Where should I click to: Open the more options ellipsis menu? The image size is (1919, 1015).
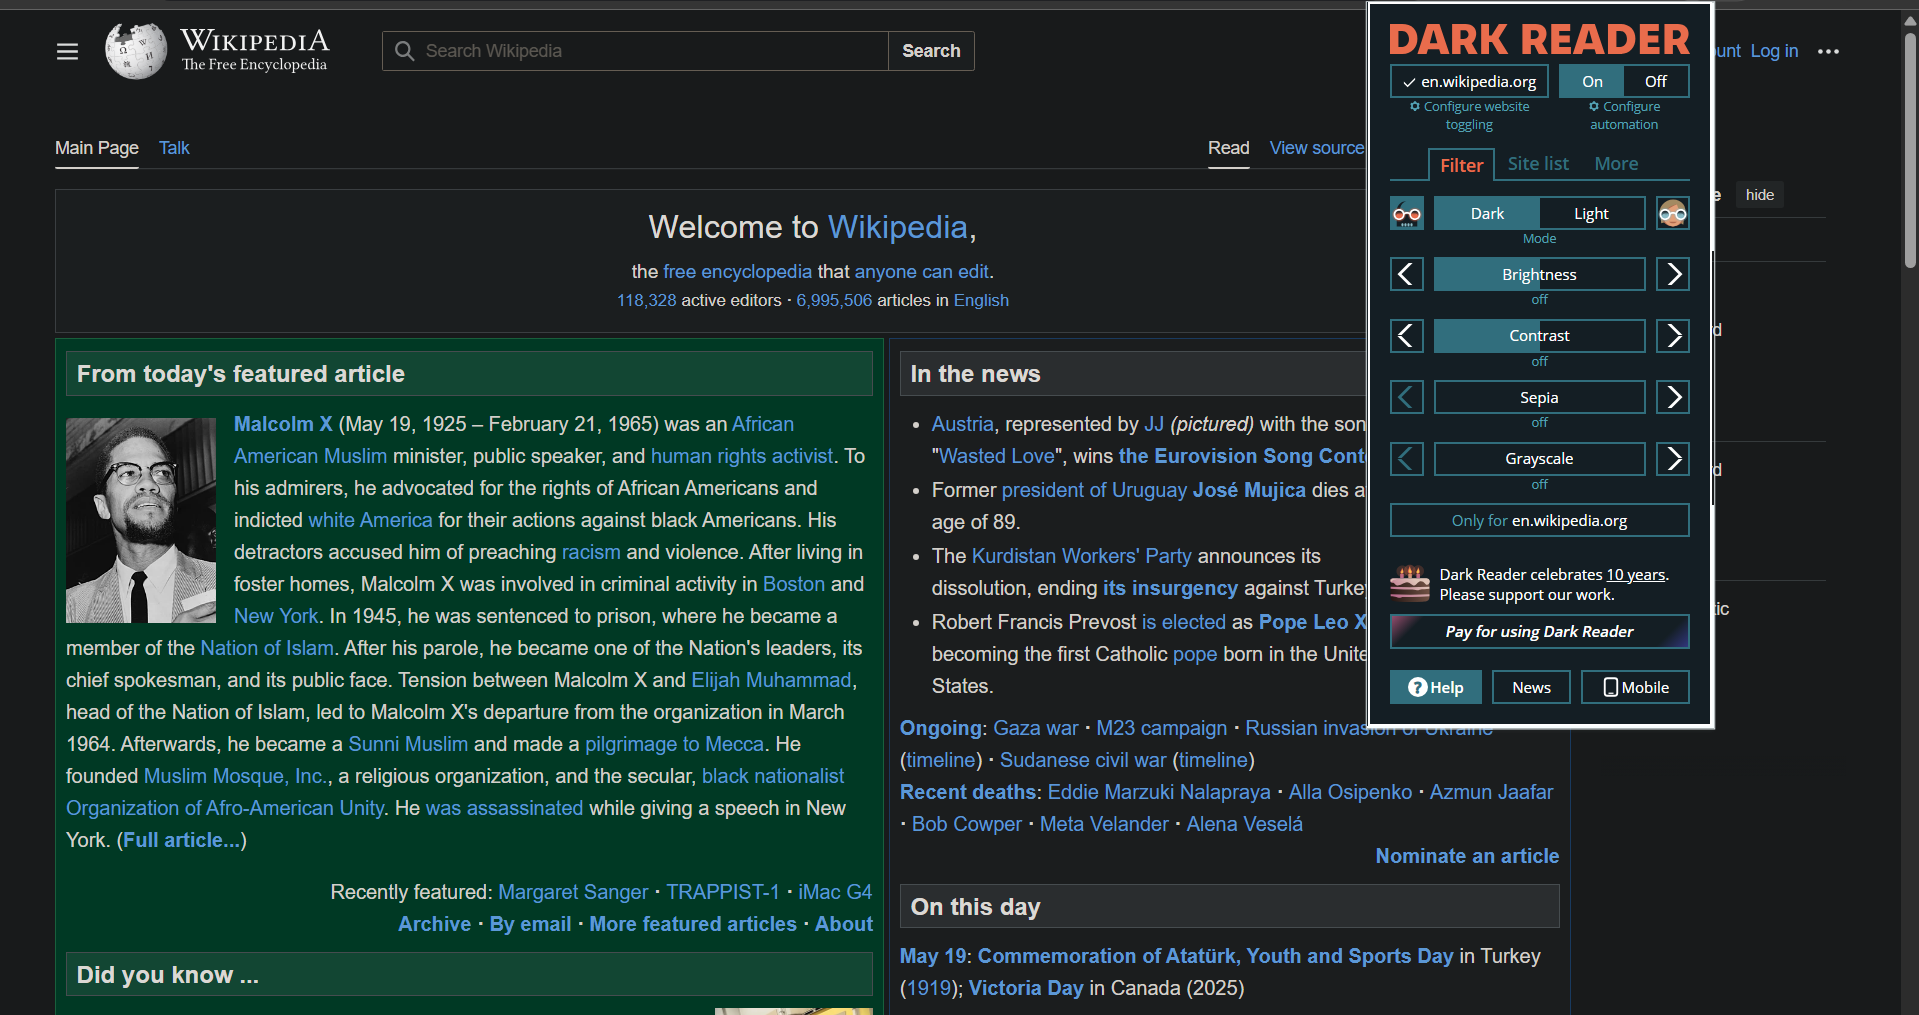1829,51
